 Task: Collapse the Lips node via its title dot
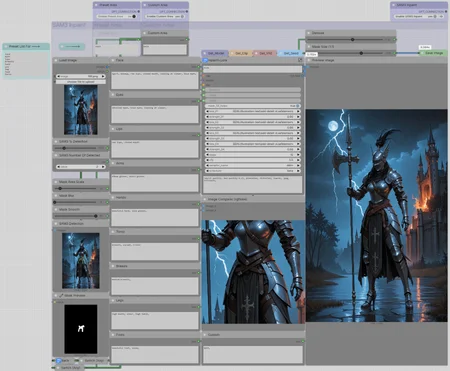113,129
